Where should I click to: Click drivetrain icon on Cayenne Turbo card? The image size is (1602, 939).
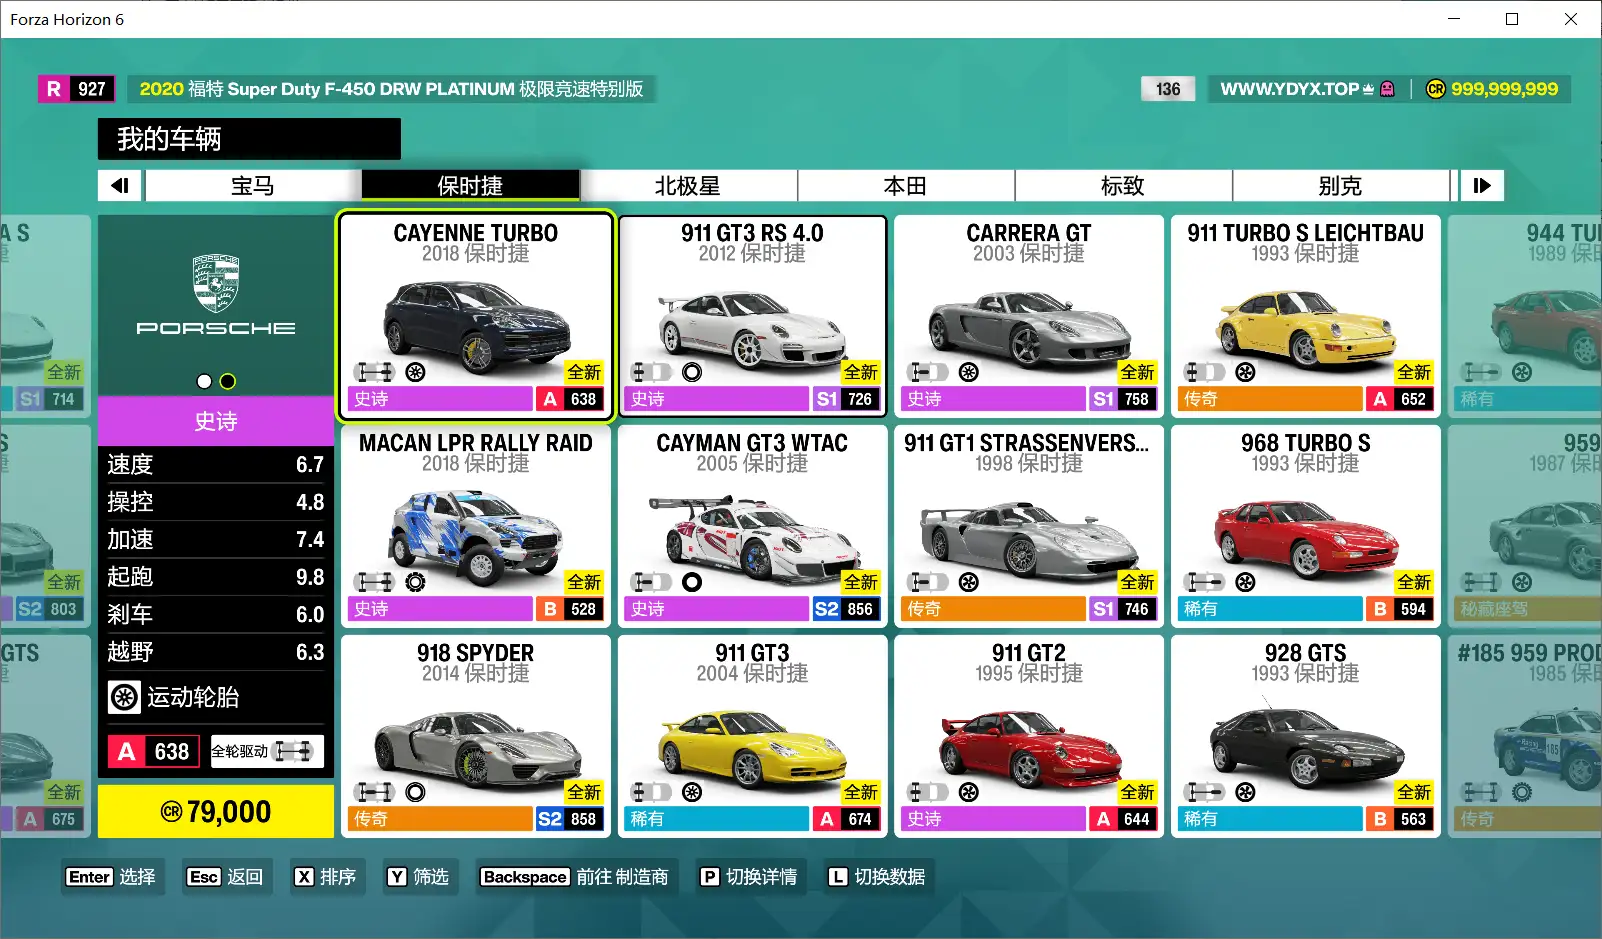coord(375,372)
